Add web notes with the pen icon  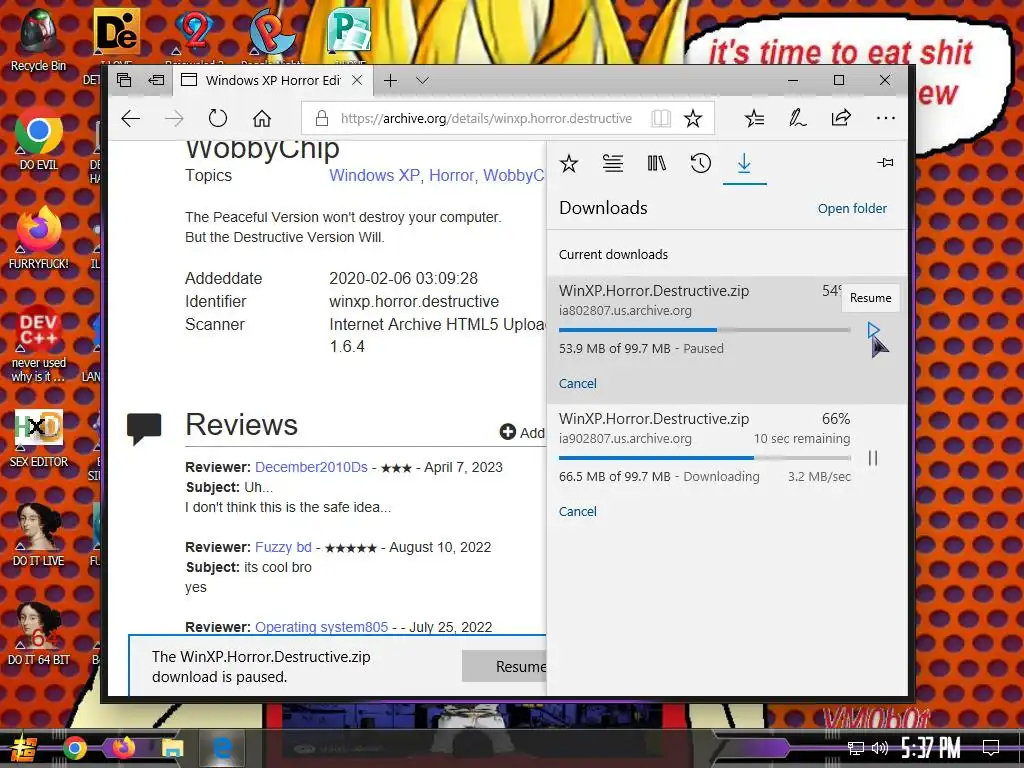coord(797,118)
